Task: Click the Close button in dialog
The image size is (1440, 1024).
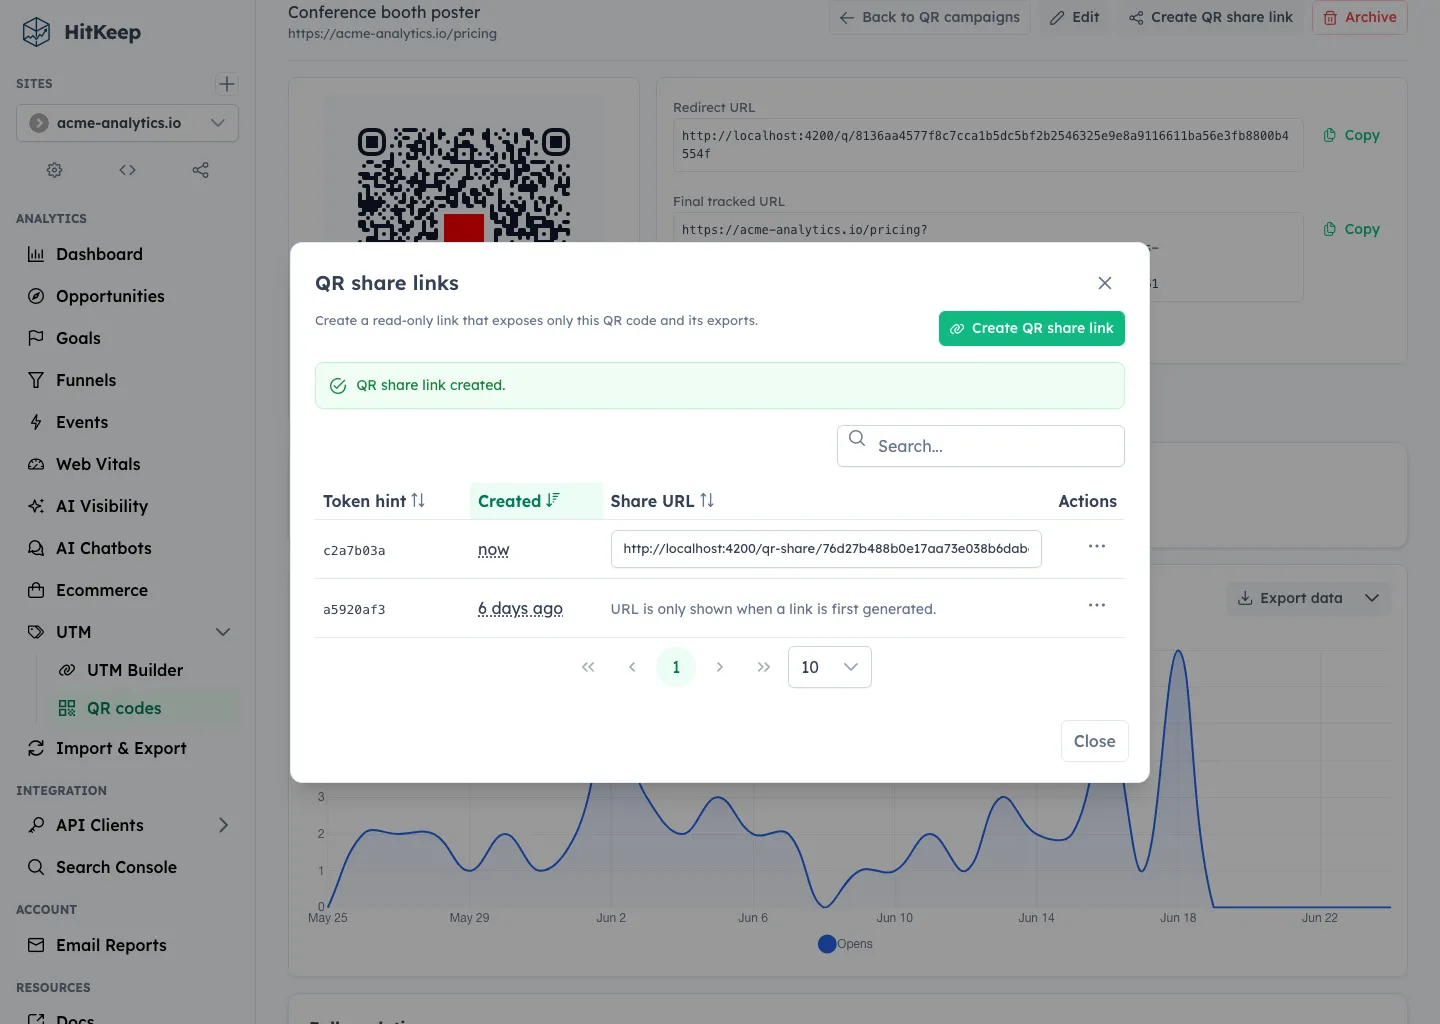Action: [x=1094, y=741]
